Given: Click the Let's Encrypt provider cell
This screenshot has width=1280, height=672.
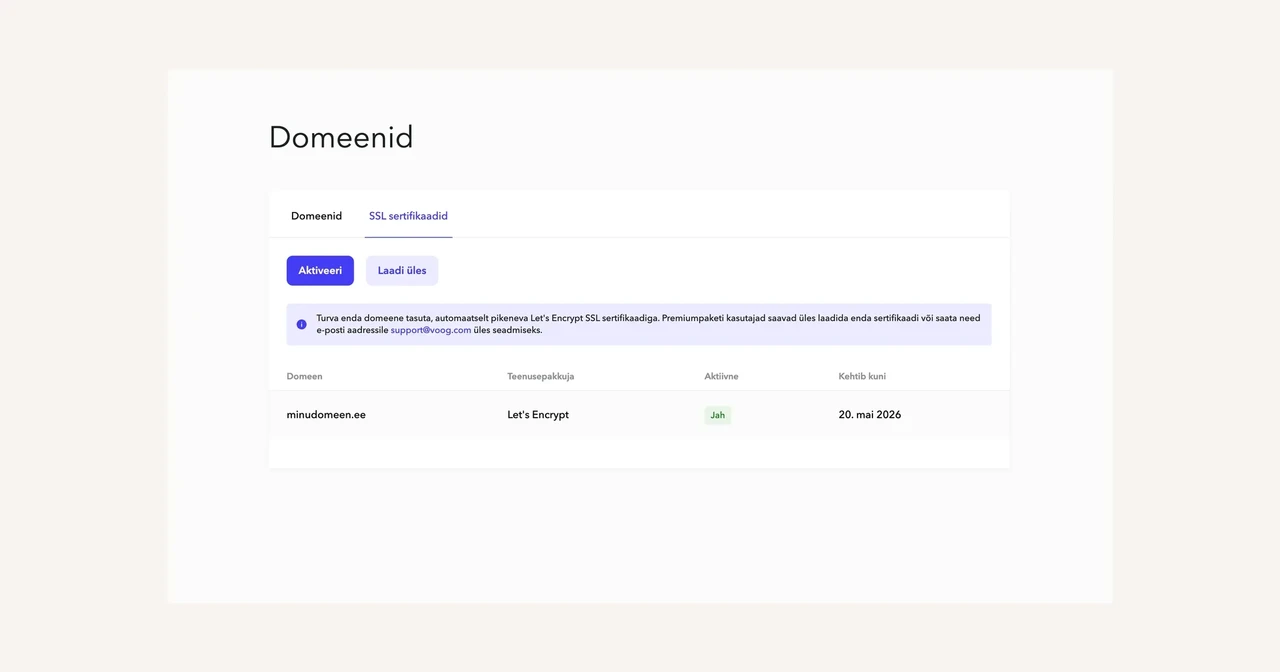Looking at the screenshot, I should 538,415.
